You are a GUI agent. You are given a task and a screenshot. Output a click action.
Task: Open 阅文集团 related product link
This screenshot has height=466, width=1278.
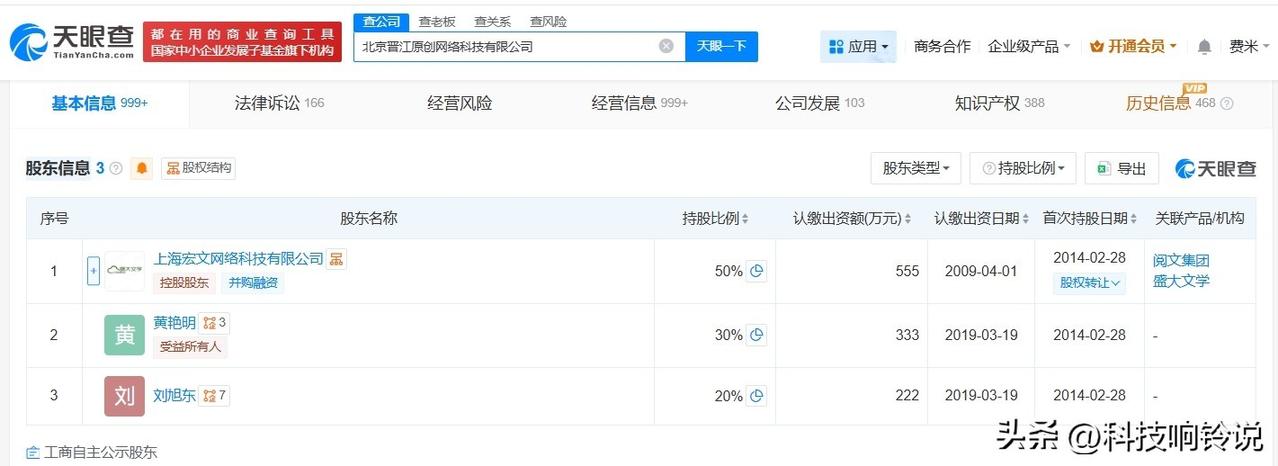point(1181,261)
